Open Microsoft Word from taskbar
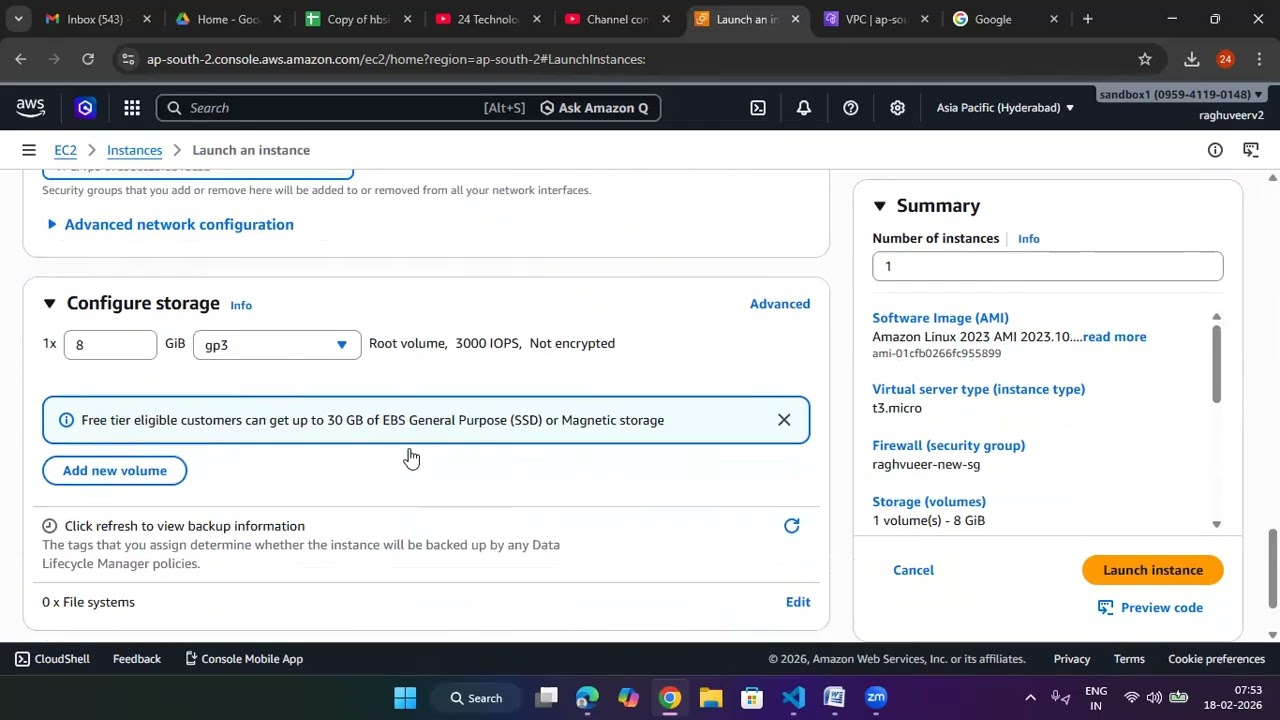 pos(834,698)
